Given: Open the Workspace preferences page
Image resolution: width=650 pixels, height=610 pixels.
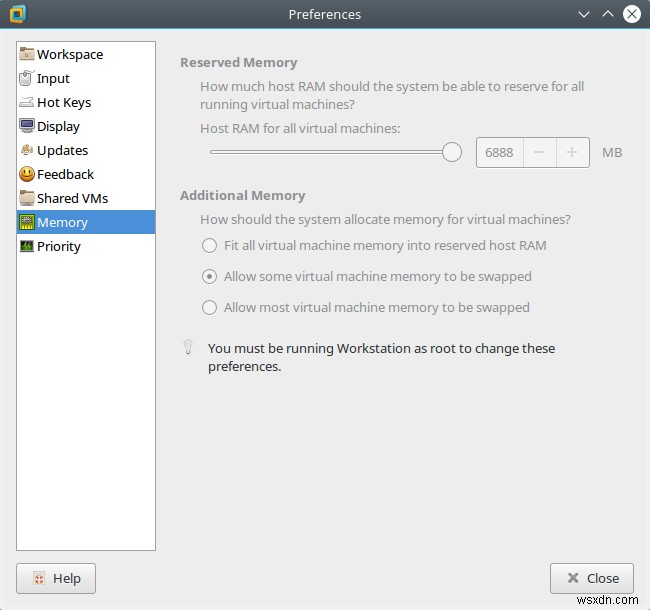Looking at the screenshot, I should coord(86,54).
